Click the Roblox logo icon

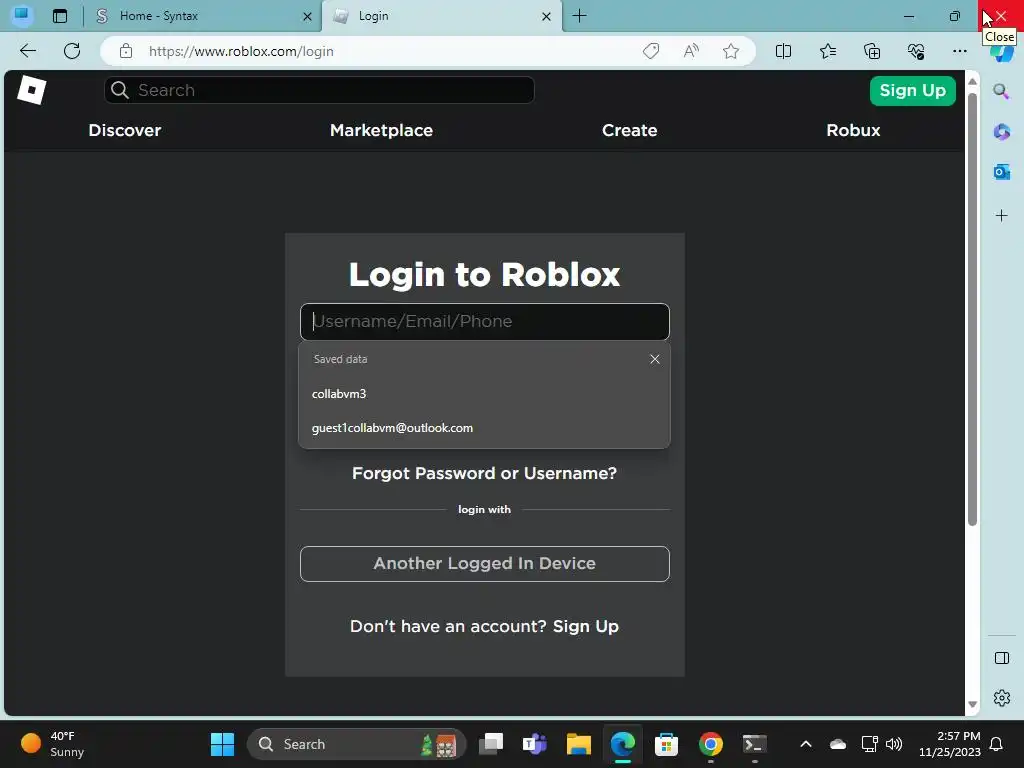tap(31, 90)
